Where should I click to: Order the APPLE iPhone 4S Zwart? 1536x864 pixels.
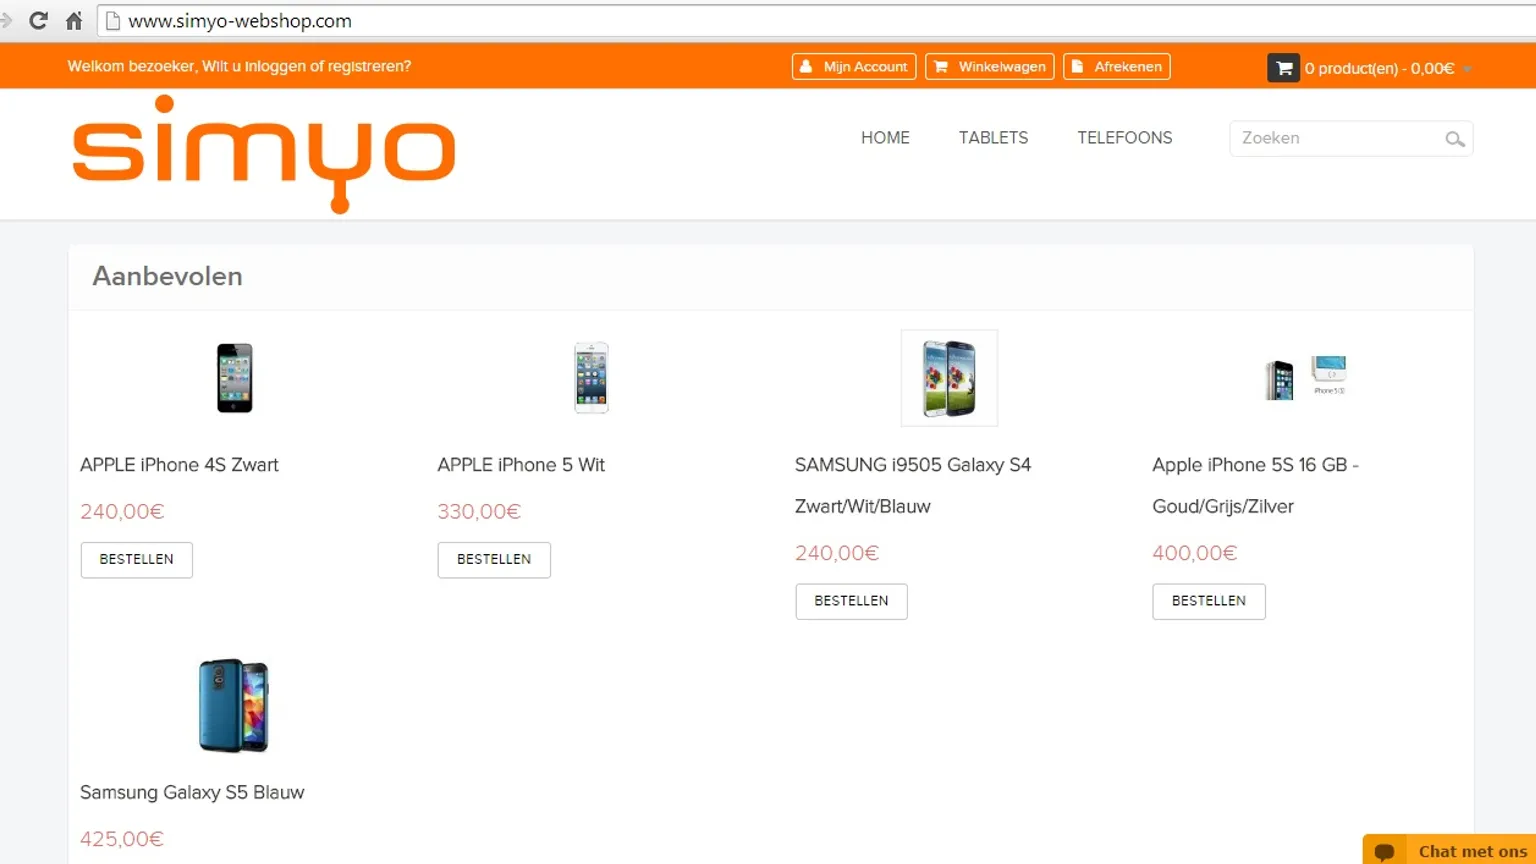coord(136,560)
